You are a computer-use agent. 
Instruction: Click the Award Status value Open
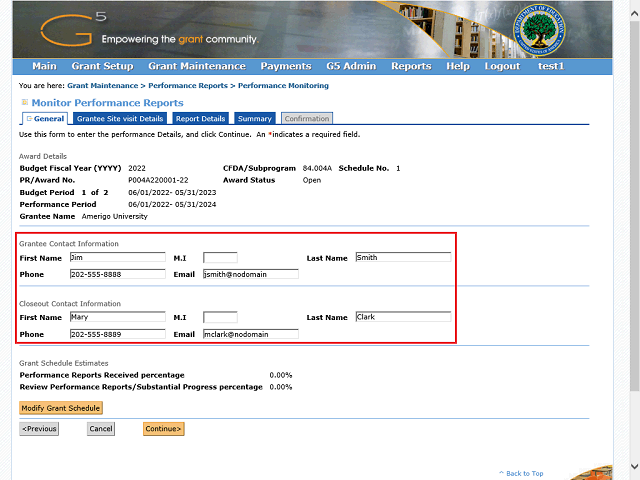[x=312, y=180]
